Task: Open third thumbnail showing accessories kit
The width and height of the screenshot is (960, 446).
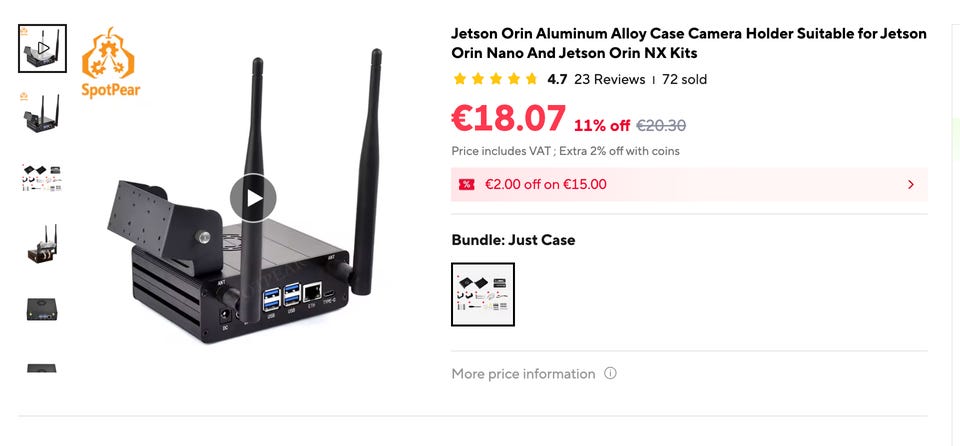Action: [43, 178]
